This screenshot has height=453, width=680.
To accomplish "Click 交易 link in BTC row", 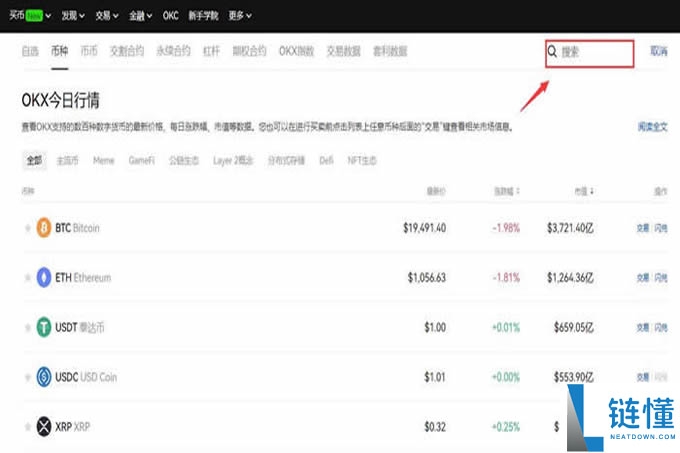I will click(643, 228).
